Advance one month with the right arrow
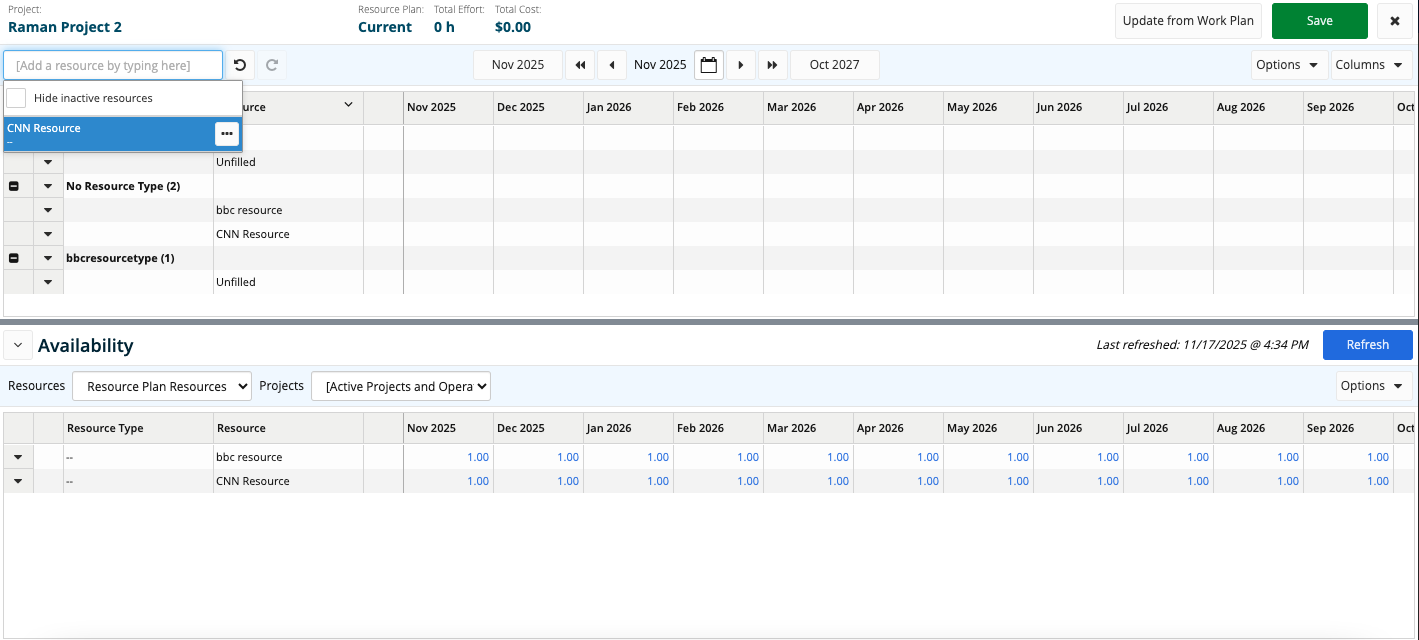This screenshot has width=1419, height=640. (x=740, y=64)
